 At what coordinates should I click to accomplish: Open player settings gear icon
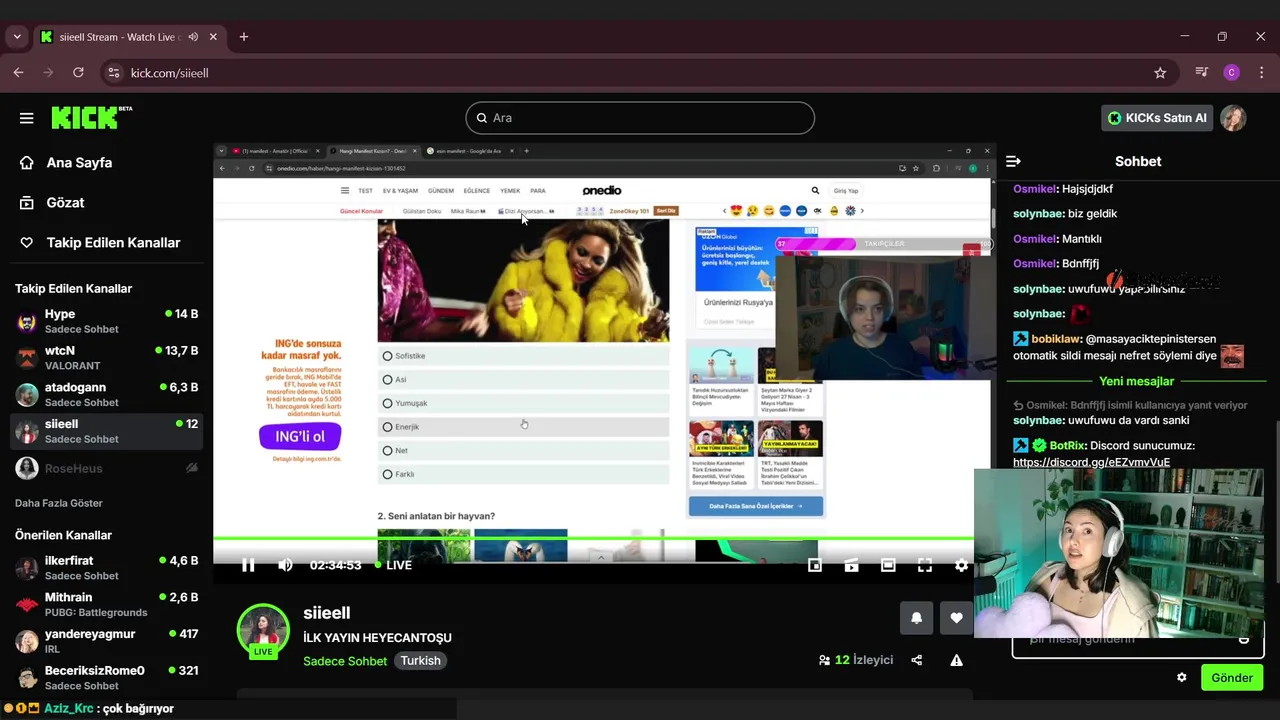click(x=961, y=565)
